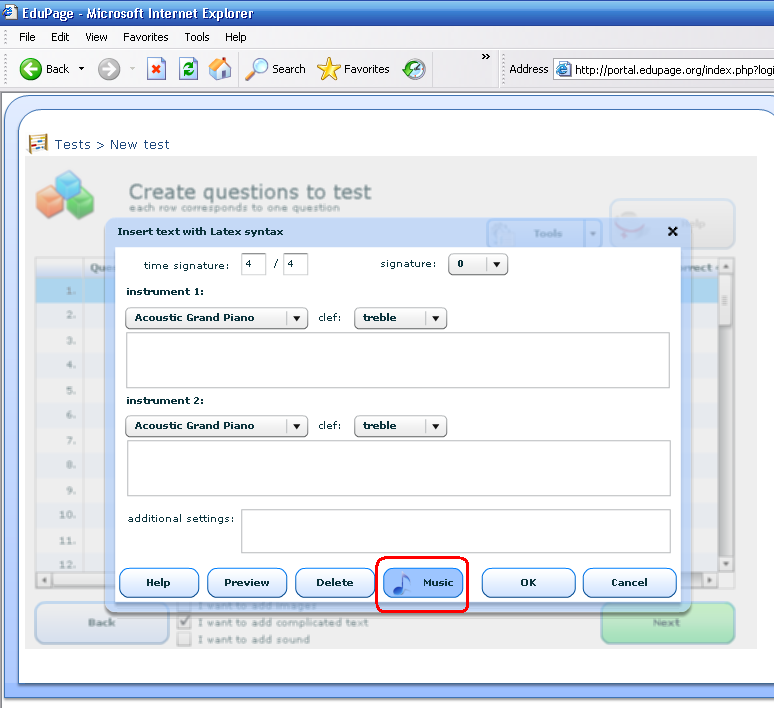Open the Tools menu

click(197, 37)
